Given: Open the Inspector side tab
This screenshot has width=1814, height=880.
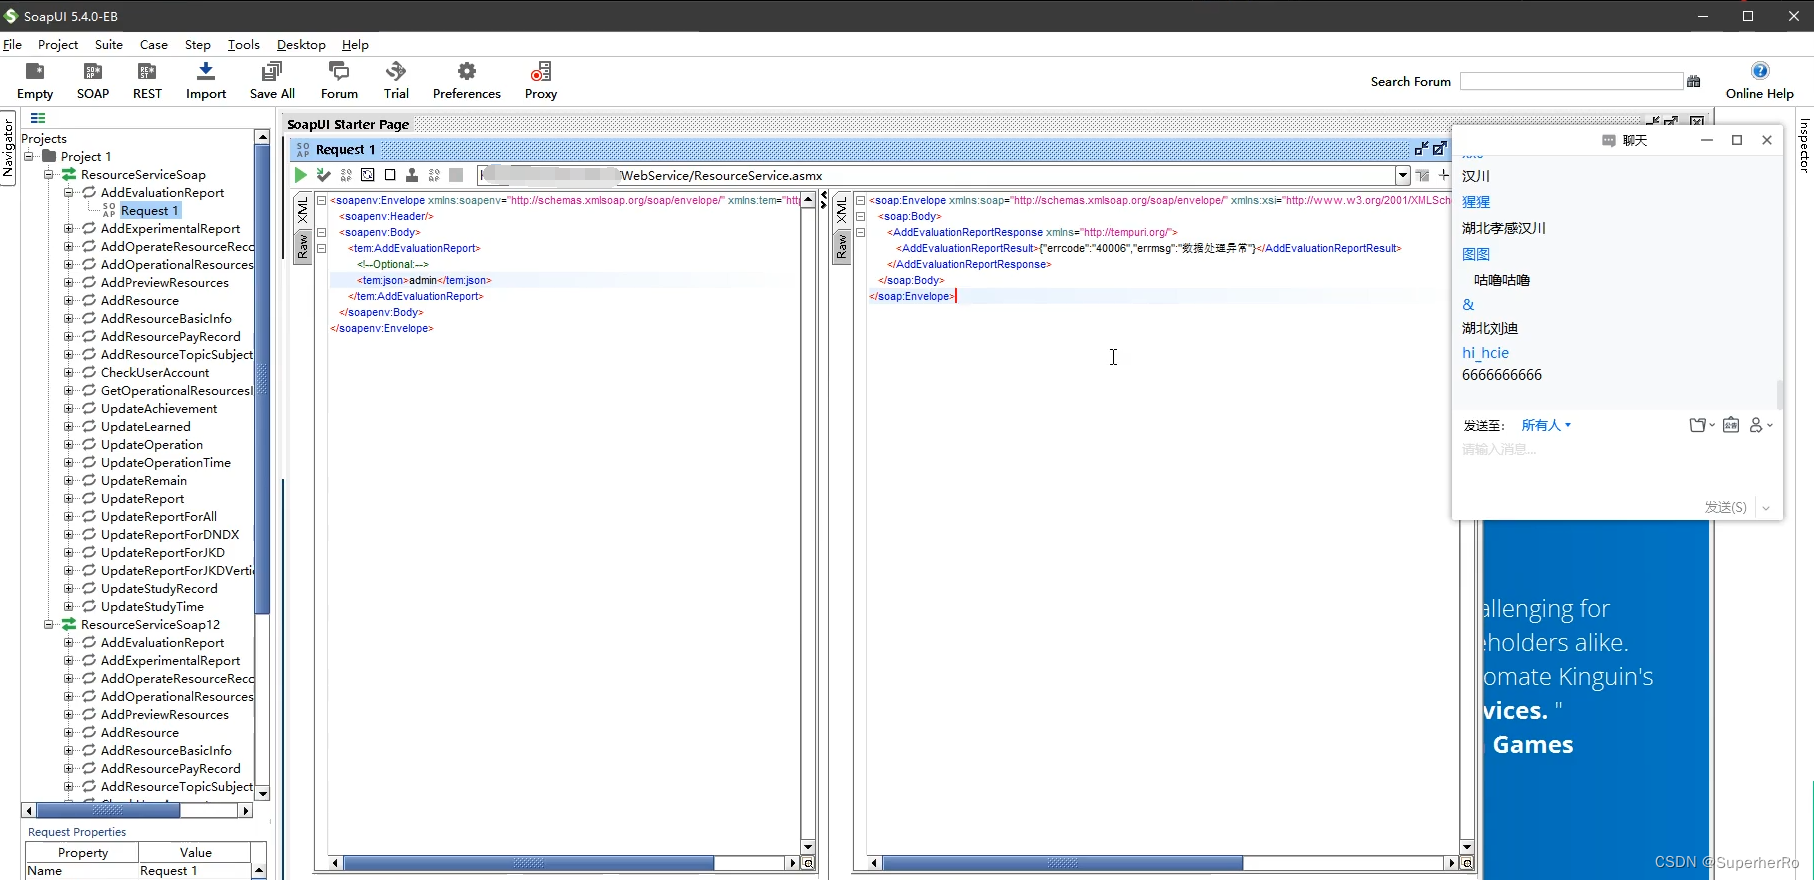Looking at the screenshot, I should (x=1805, y=146).
